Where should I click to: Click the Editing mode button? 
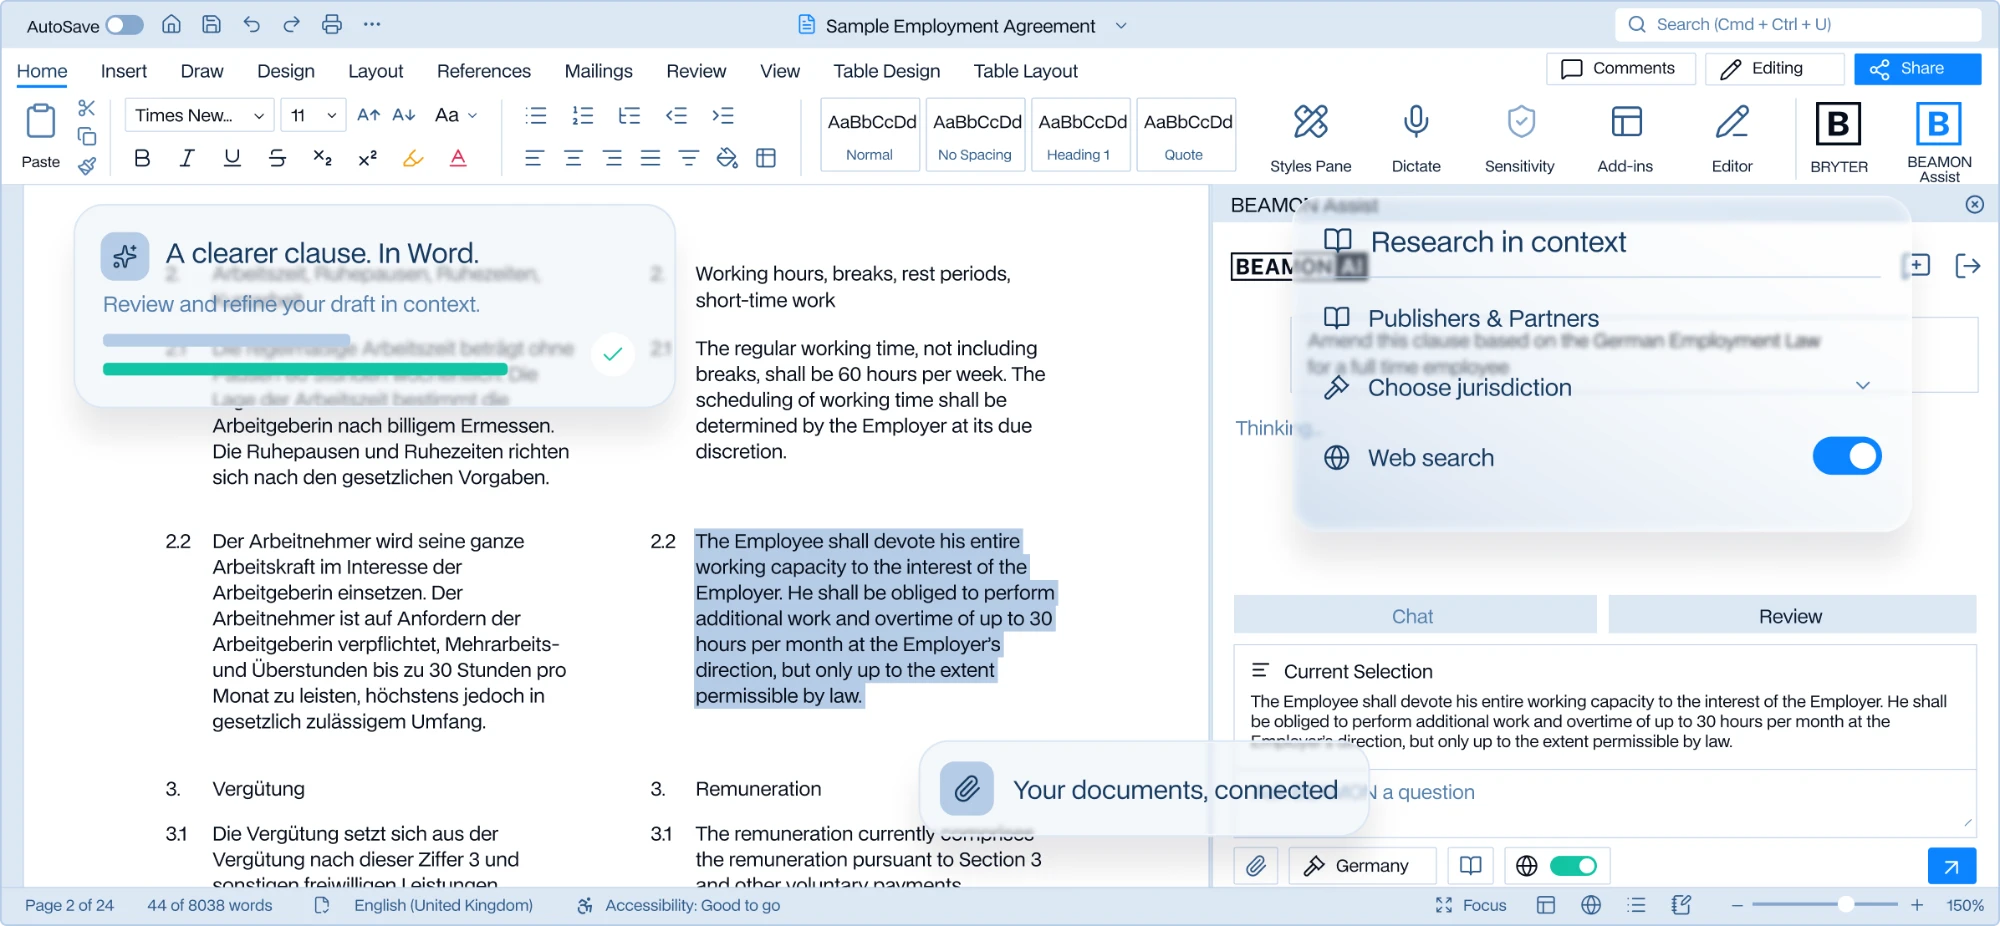coord(1774,68)
